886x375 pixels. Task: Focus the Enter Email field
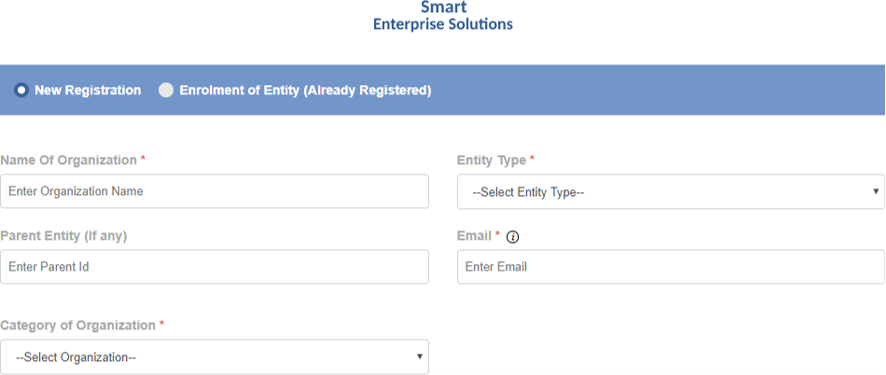(671, 267)
